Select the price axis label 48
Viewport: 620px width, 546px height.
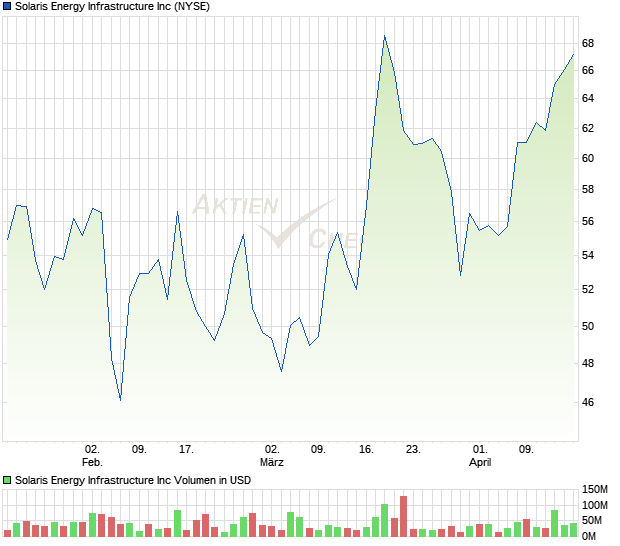tap(588, 363)
